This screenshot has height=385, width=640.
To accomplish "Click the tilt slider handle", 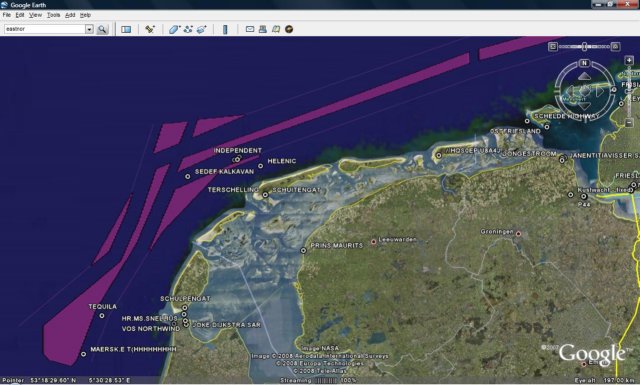I will pyautogui.click(x=584, y=46).
